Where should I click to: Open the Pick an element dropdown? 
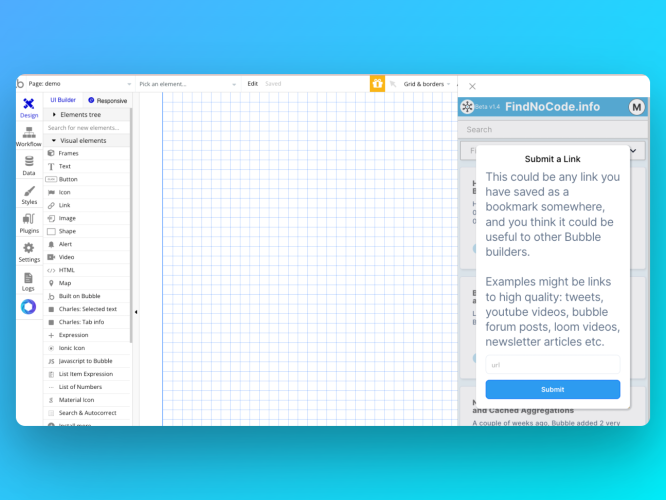pos(187,84)
